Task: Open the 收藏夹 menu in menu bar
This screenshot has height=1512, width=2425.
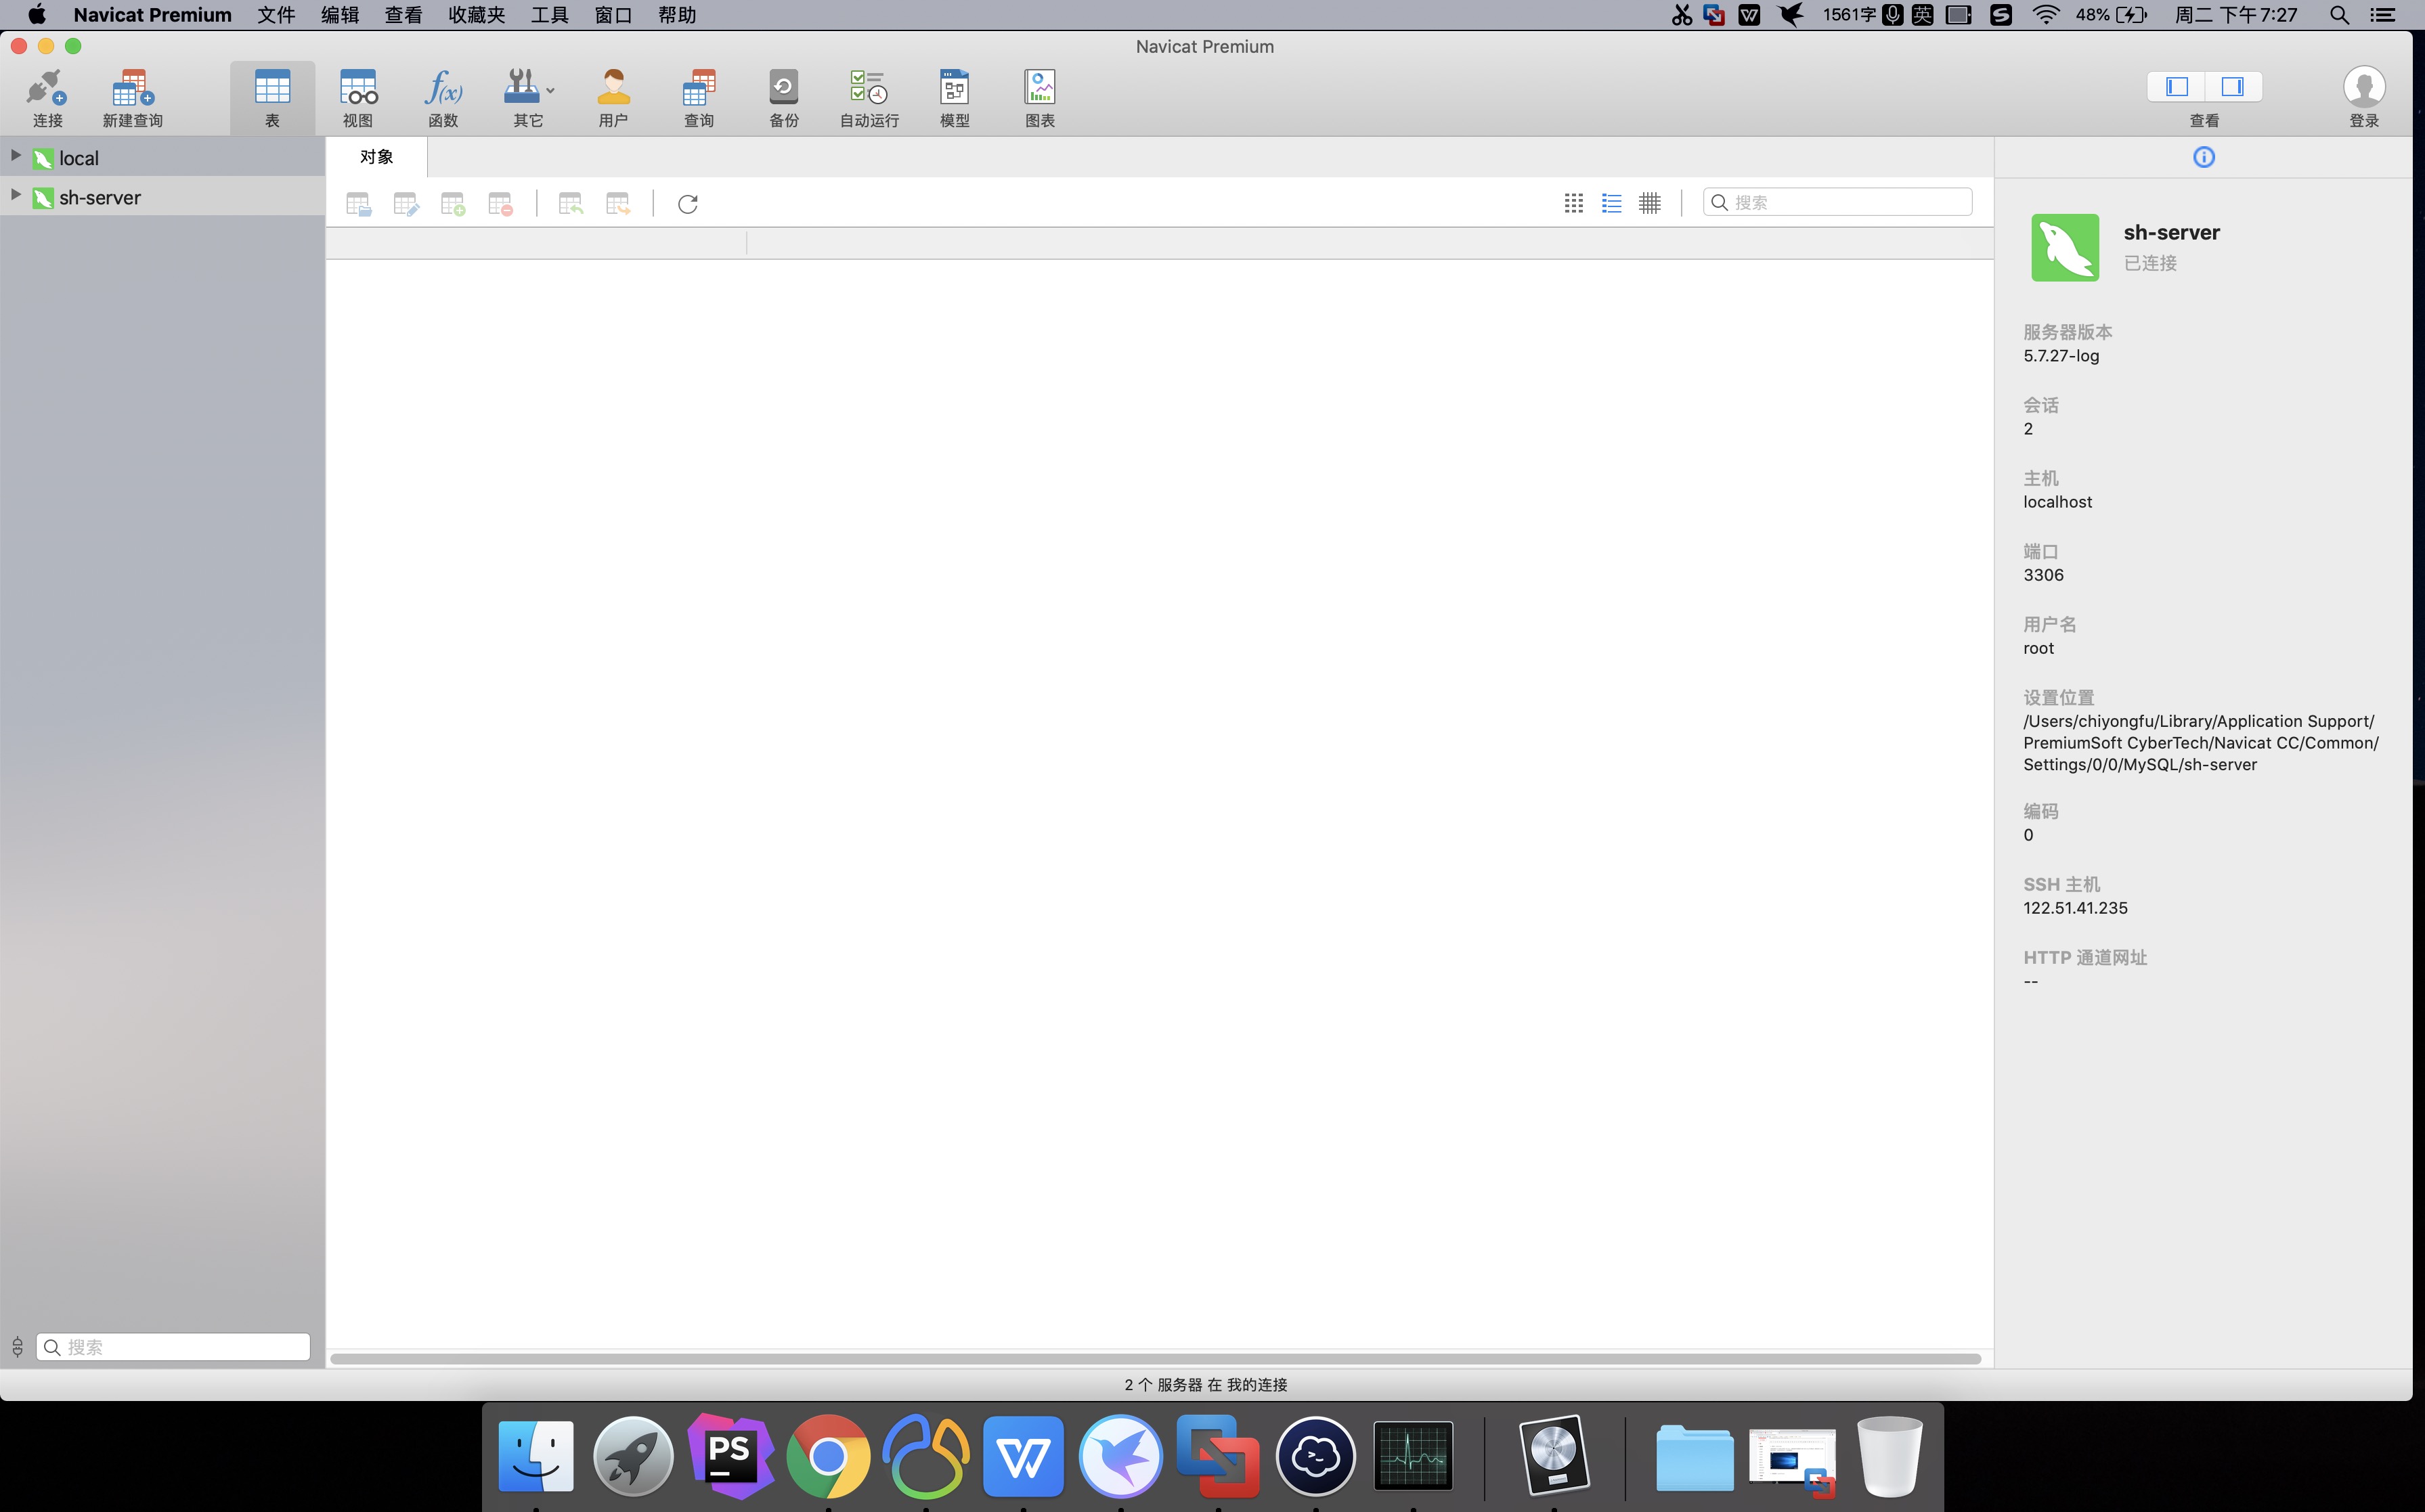Action: (x=476, y=15)
